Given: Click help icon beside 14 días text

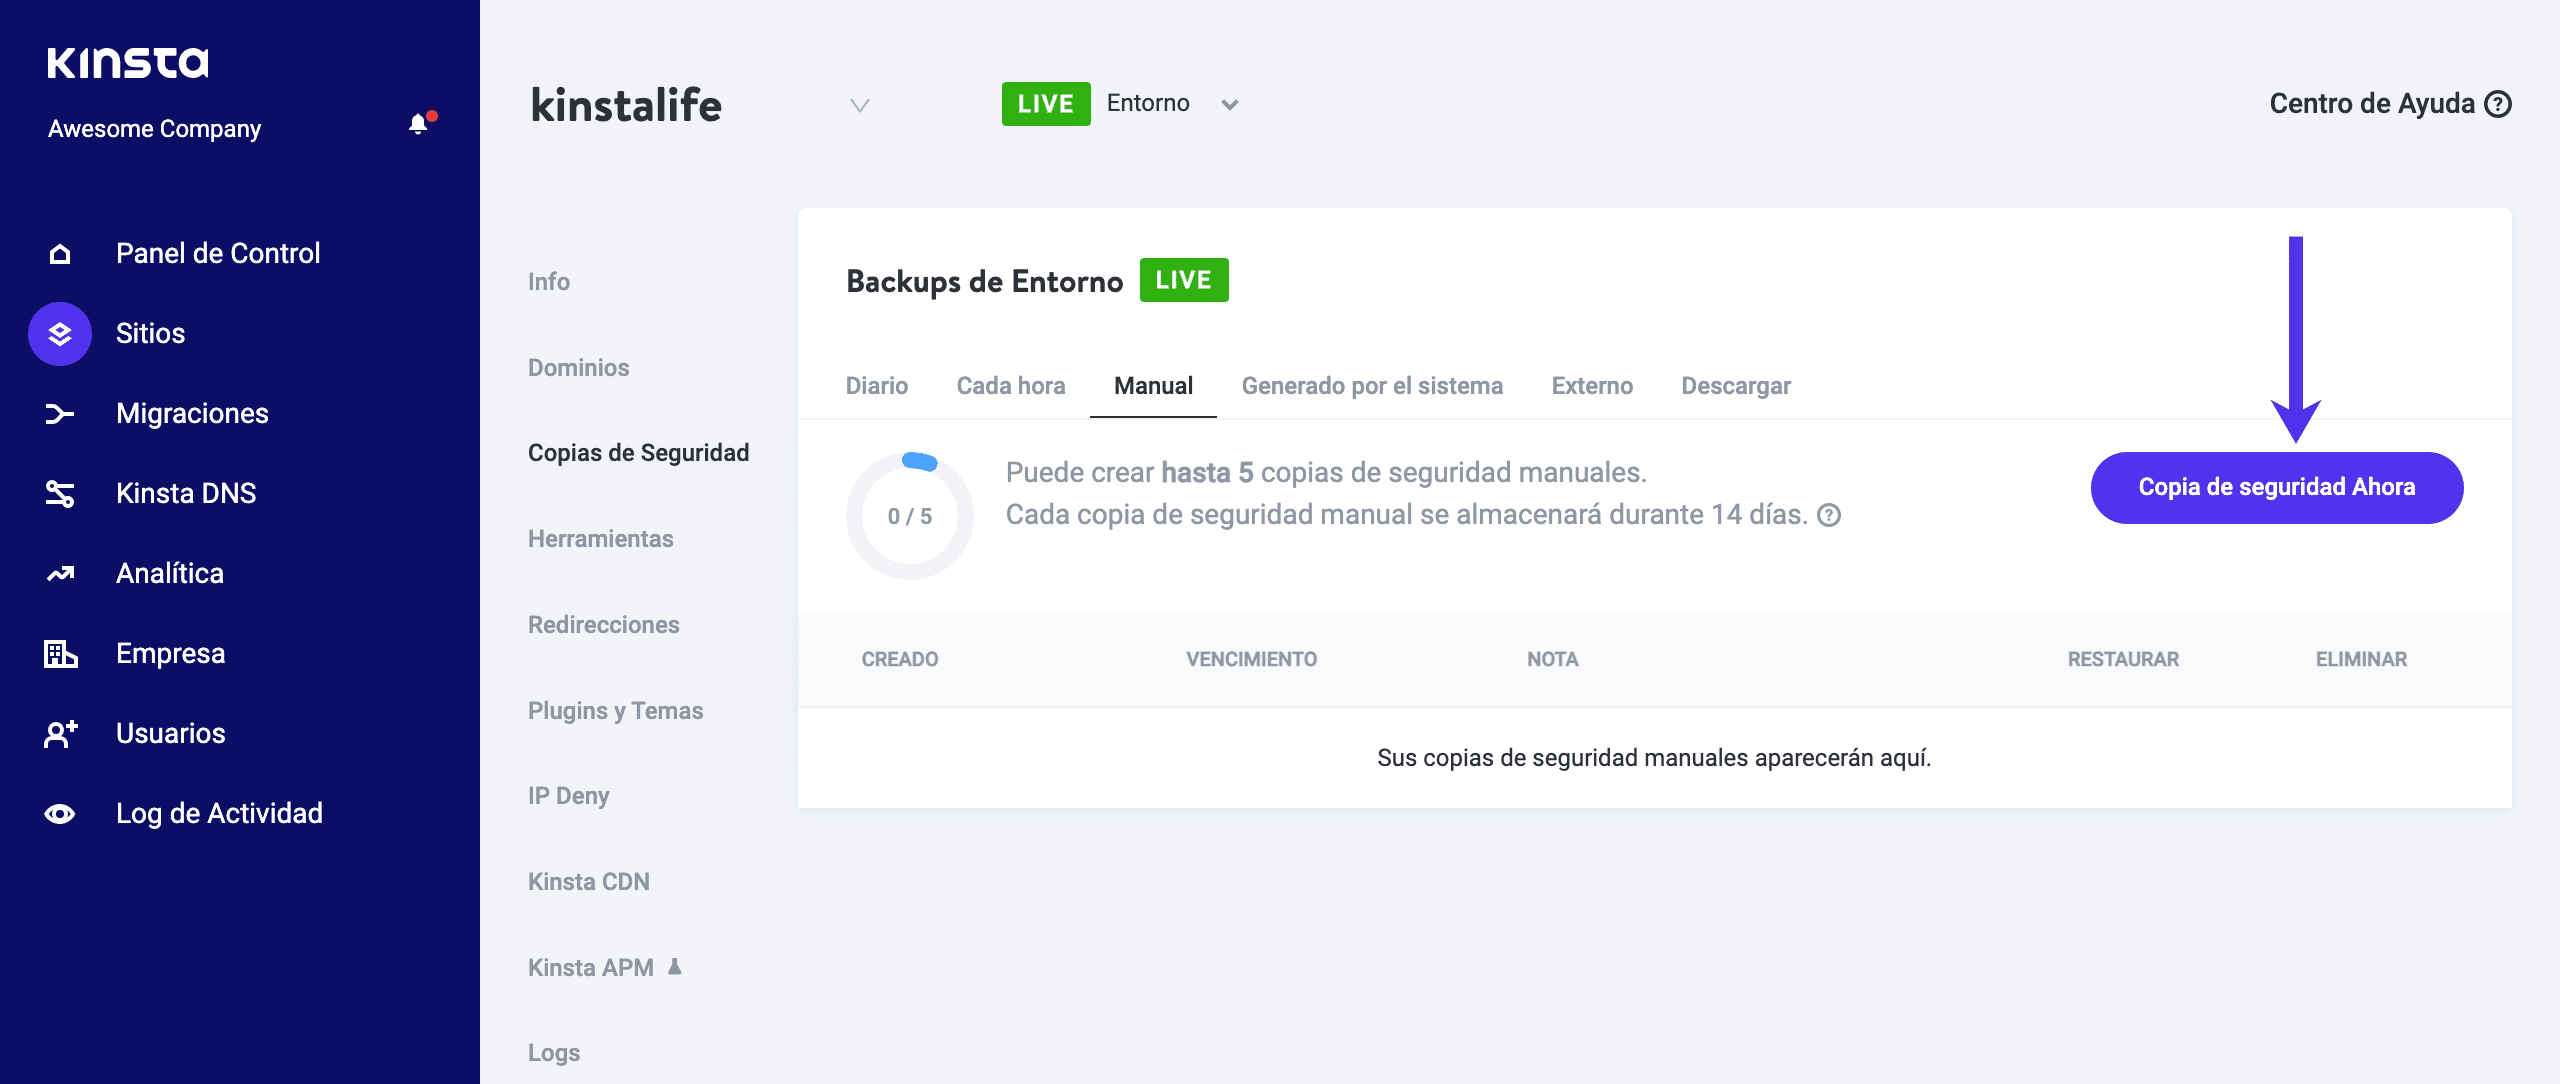Looking at the screenshot, I should (1829, 515).
